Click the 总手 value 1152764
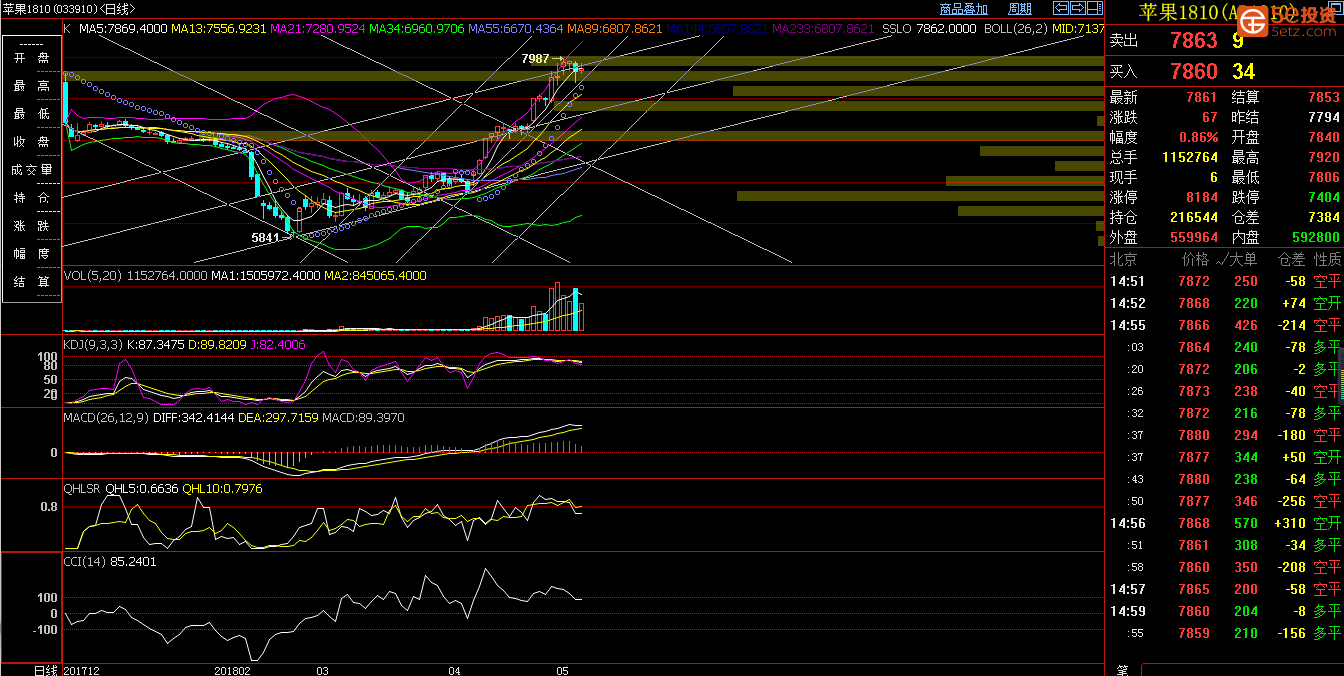 (1190, 157)
